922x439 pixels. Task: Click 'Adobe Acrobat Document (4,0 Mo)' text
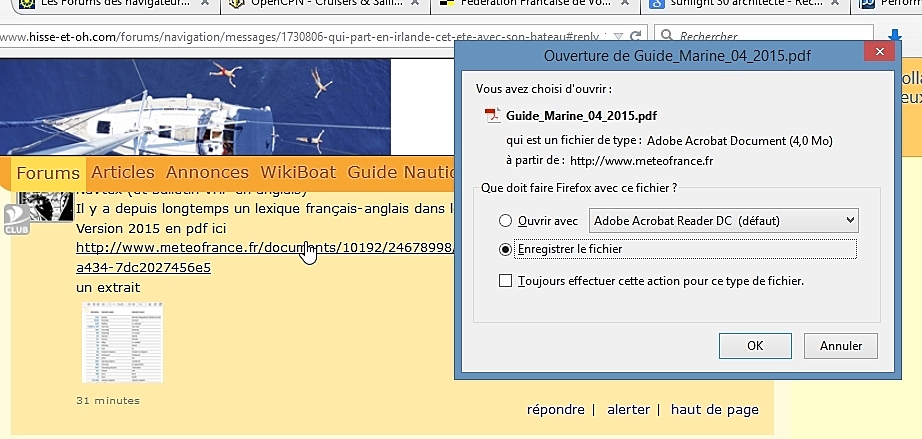740,140
